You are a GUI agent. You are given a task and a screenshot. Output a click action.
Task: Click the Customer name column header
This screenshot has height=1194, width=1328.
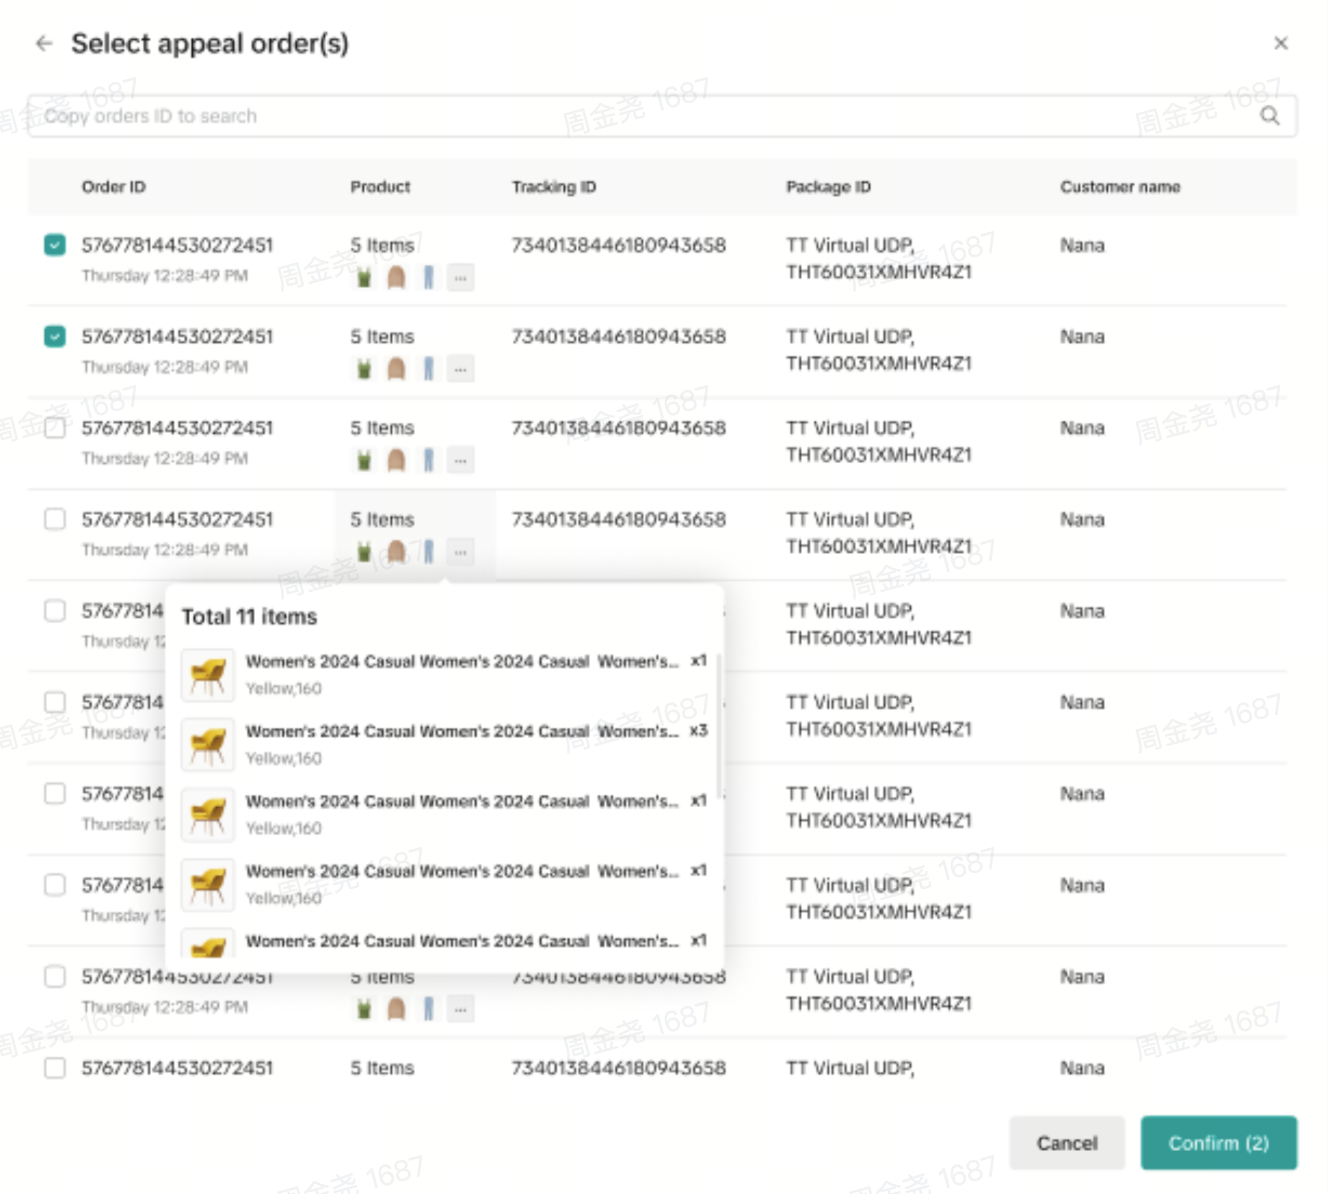pos(1119,187)
